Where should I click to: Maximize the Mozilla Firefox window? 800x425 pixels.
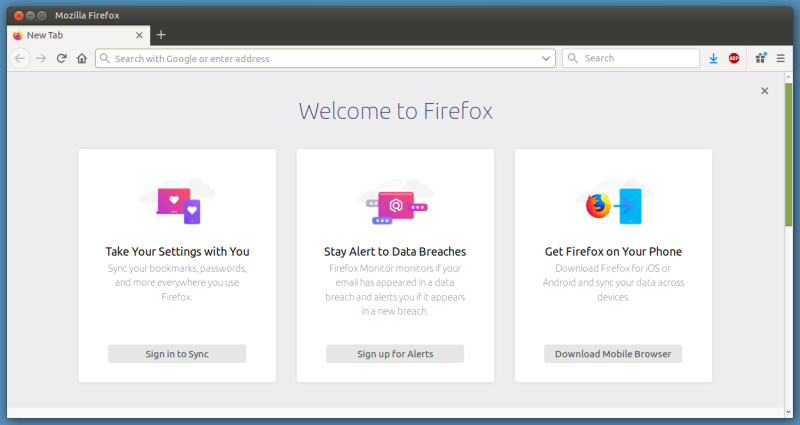[x=42, y=15]
